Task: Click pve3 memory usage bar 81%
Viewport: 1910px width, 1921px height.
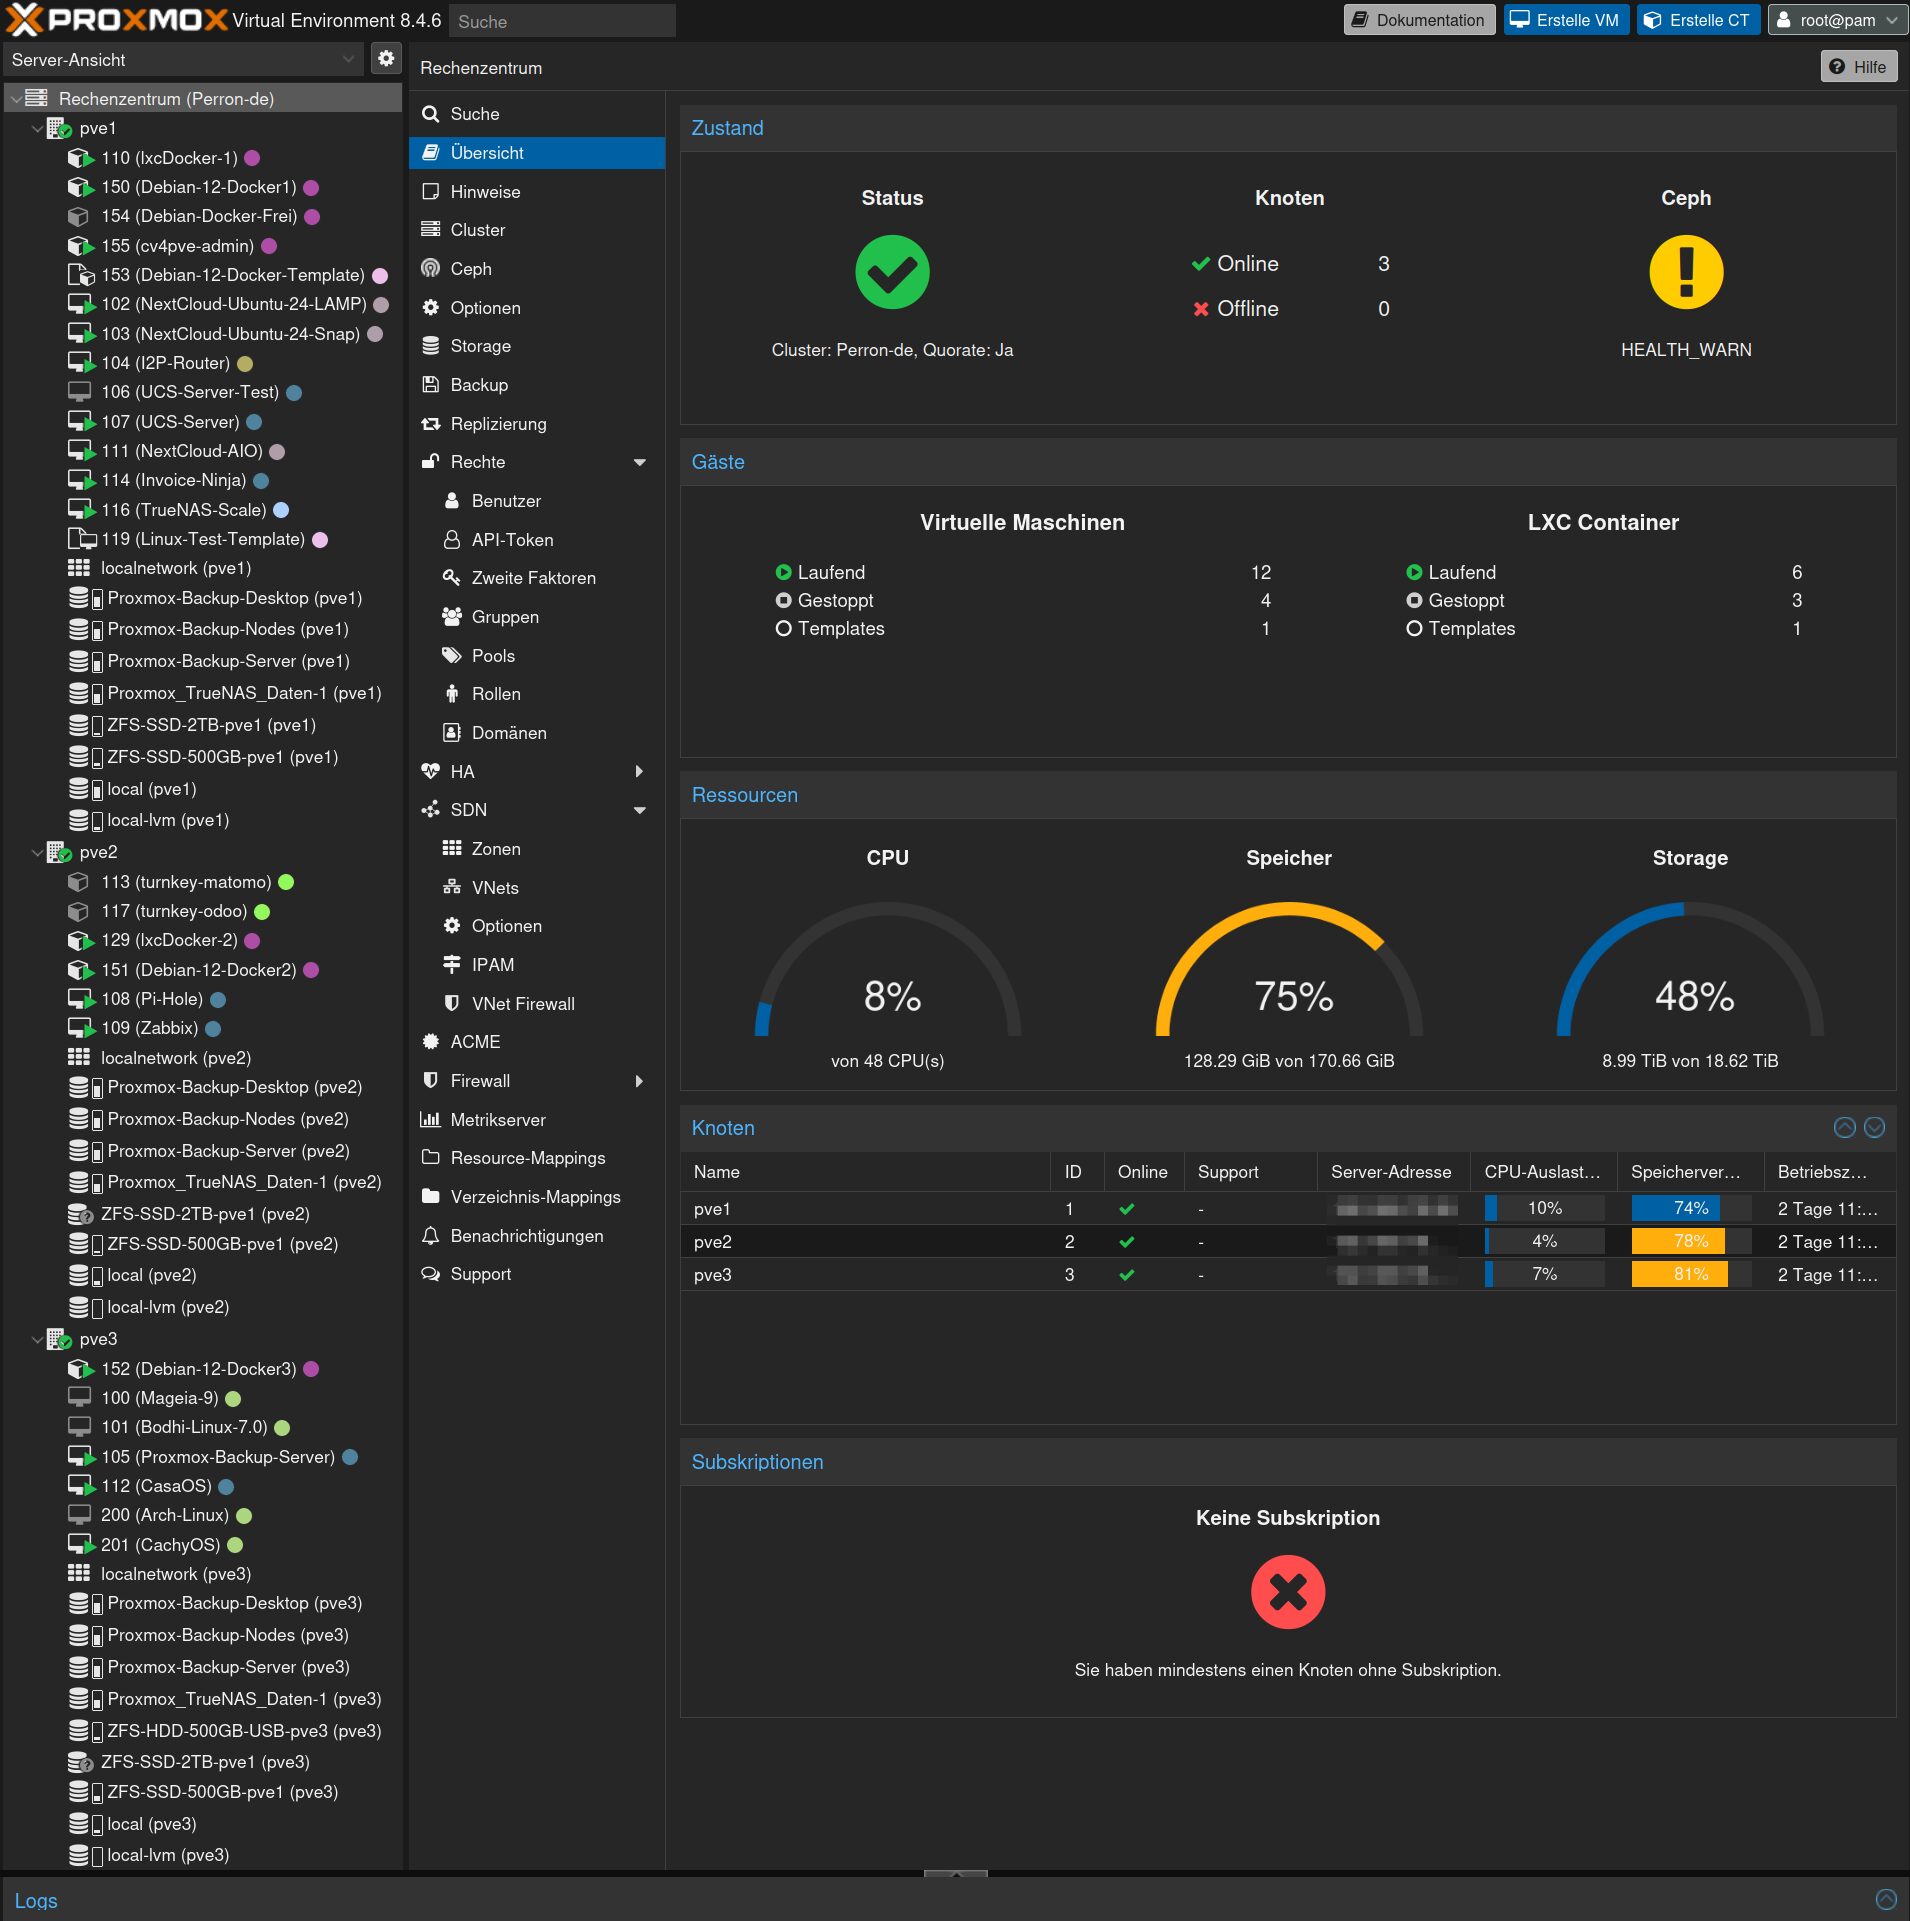Action: (1690, 1274)
